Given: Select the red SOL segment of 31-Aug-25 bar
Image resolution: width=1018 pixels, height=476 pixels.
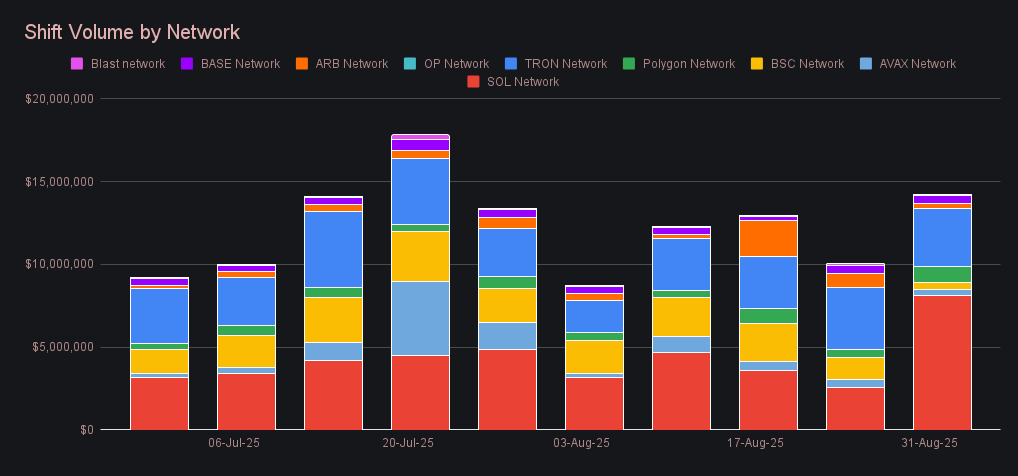Looking at the screenshot, I should (x=942, y=362).
